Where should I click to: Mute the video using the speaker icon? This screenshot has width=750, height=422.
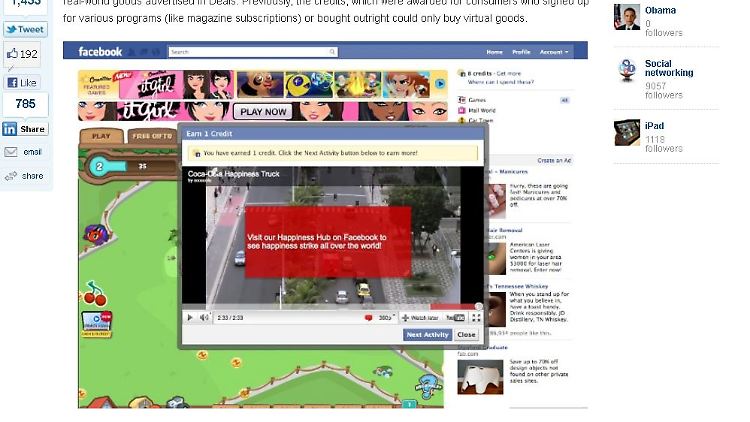point(204,318)
